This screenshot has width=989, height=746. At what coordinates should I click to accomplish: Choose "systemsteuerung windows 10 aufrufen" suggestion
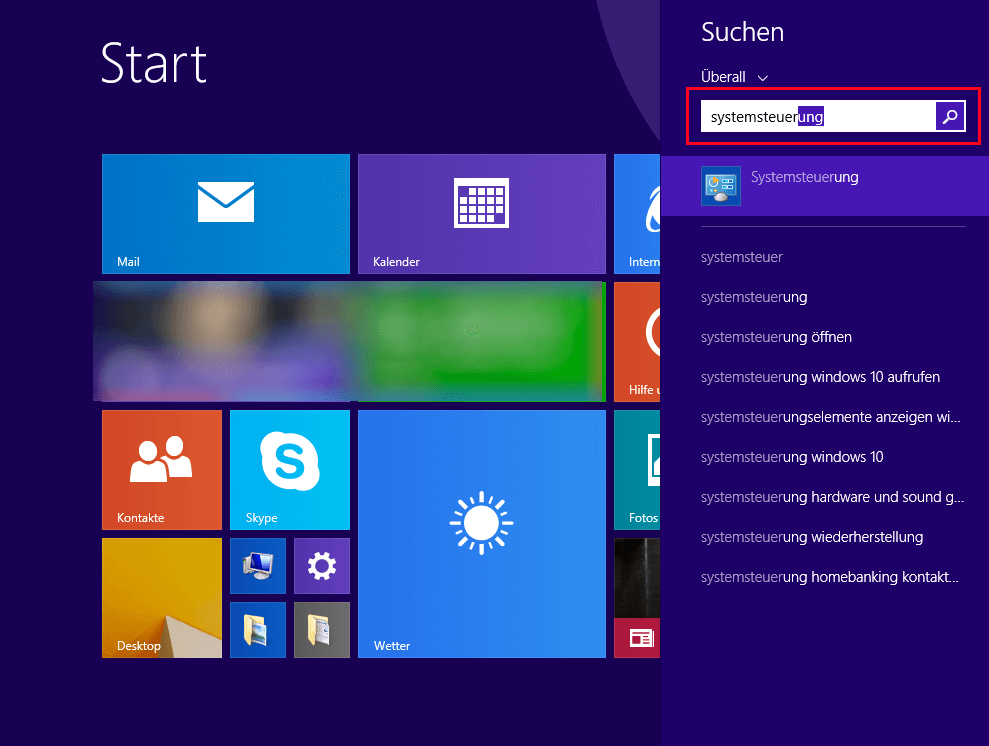[821, 377]
